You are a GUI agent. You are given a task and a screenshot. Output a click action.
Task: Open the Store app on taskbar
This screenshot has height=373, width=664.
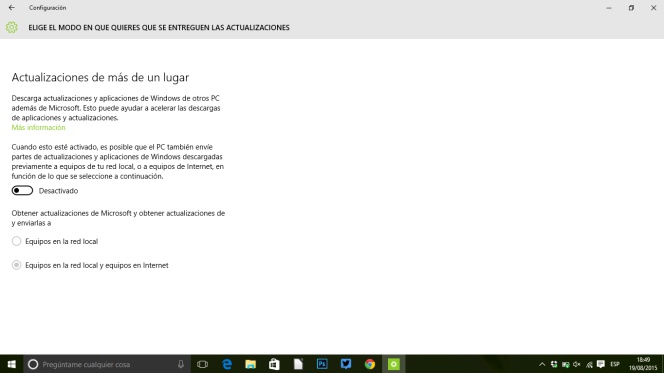(274, 364)
